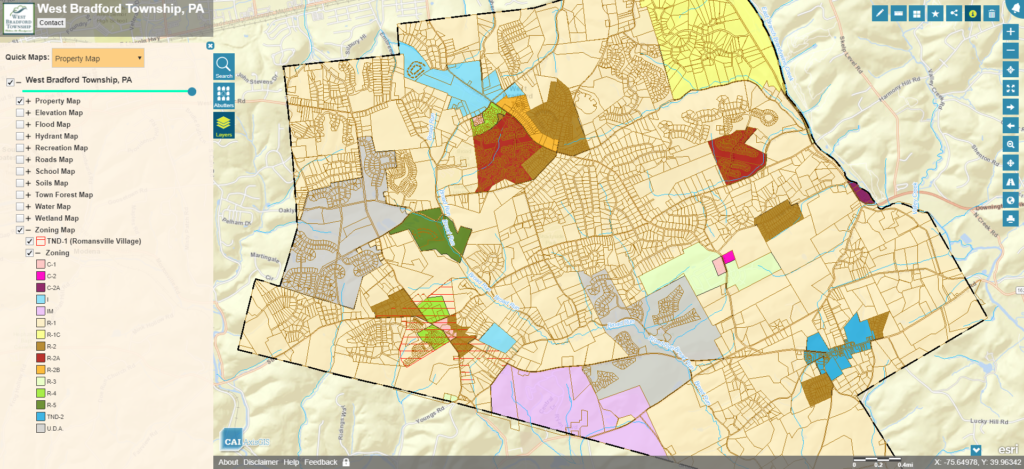Uncheck the Zoning Map layer
This screenshot has width=1024, height=469.
tap(20, 231)
